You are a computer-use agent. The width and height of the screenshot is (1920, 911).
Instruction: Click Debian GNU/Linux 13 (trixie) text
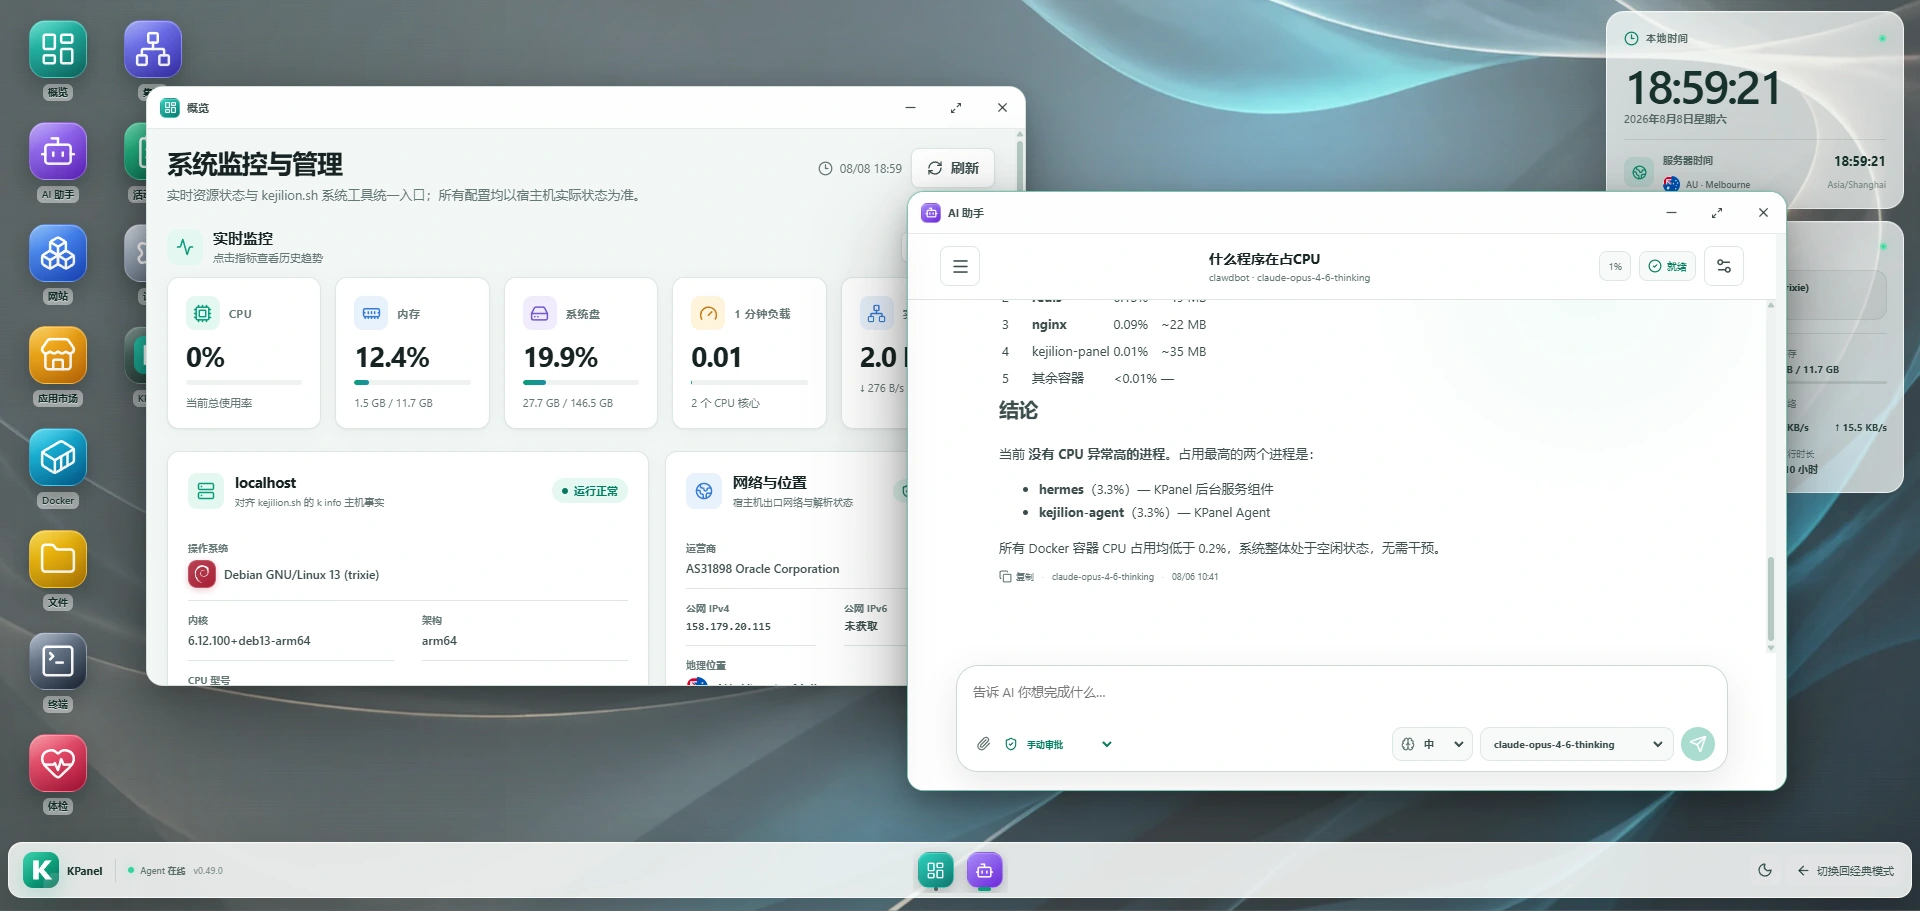tap(301, 575)
